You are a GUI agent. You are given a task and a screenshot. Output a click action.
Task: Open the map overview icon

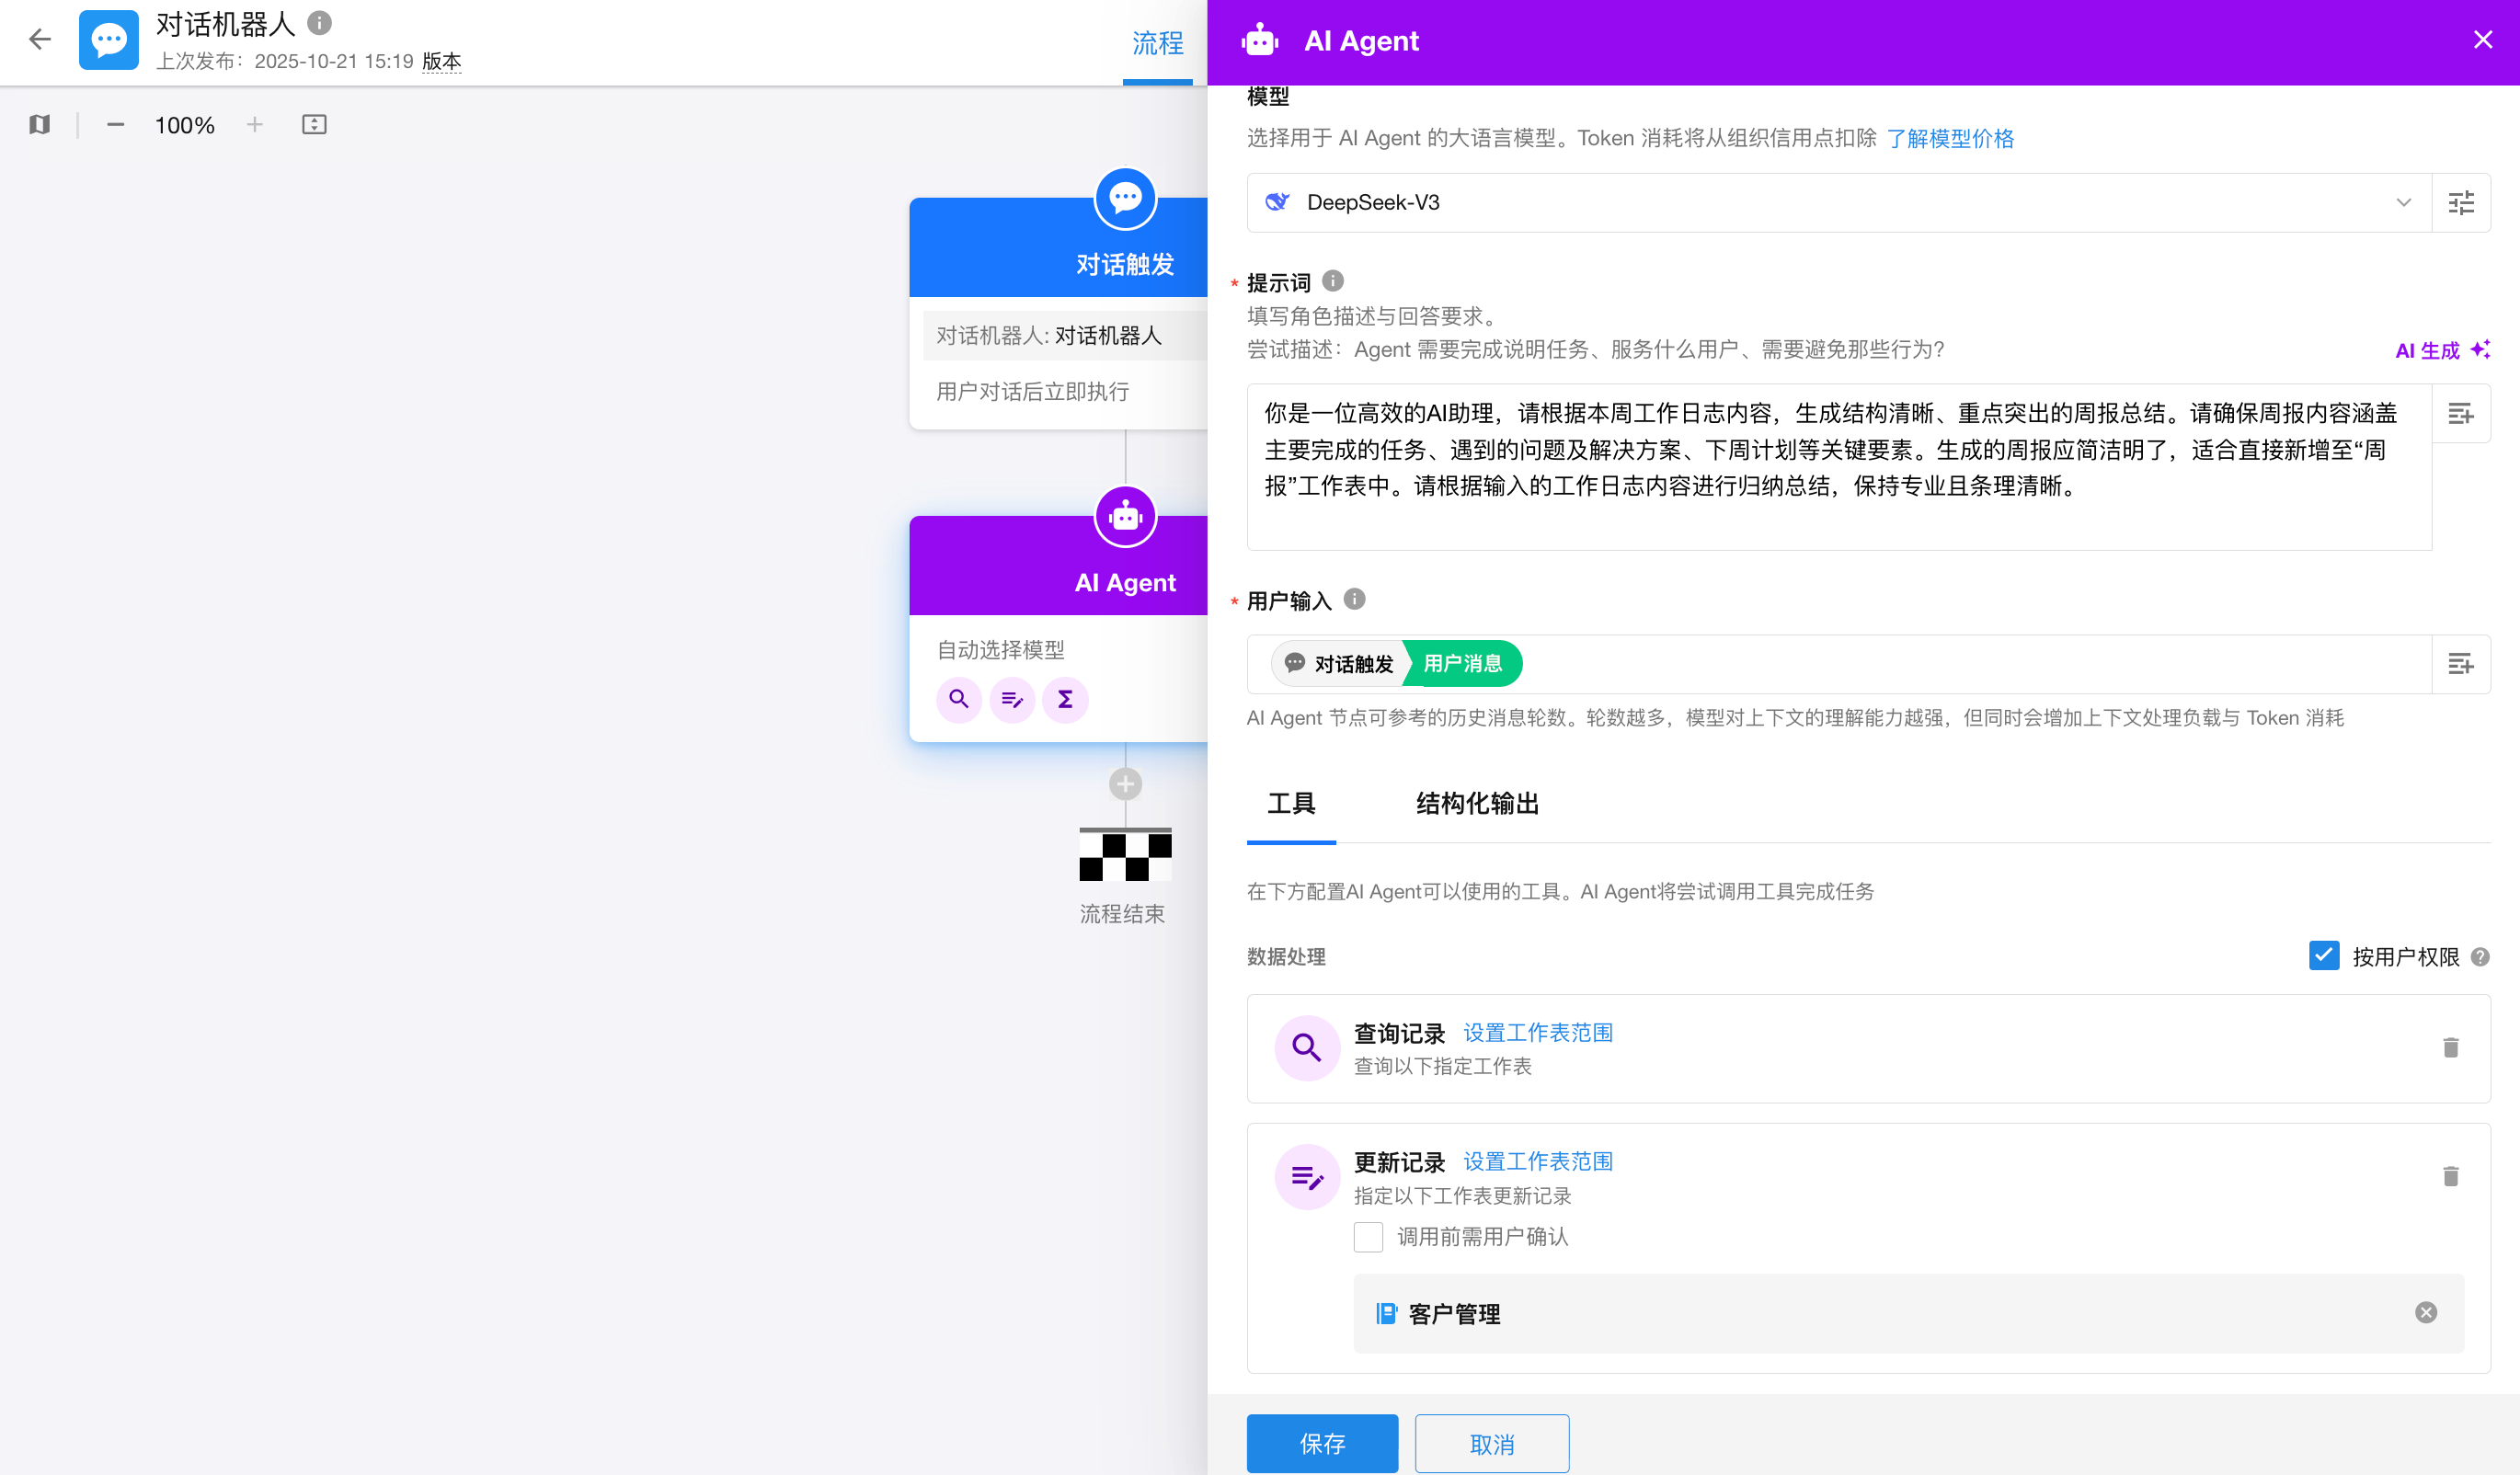click(40, 124)
